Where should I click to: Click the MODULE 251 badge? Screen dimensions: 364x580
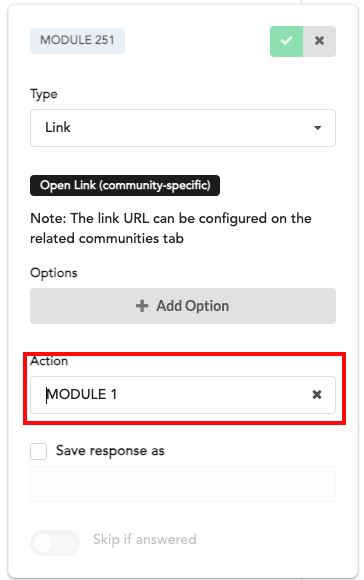(x=77, y=40)
